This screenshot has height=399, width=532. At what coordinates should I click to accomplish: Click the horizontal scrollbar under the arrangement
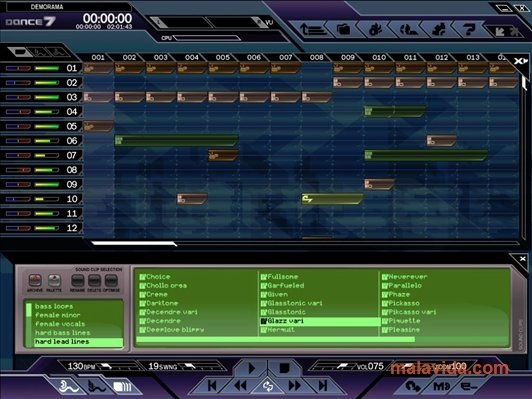tap(134, 243)
